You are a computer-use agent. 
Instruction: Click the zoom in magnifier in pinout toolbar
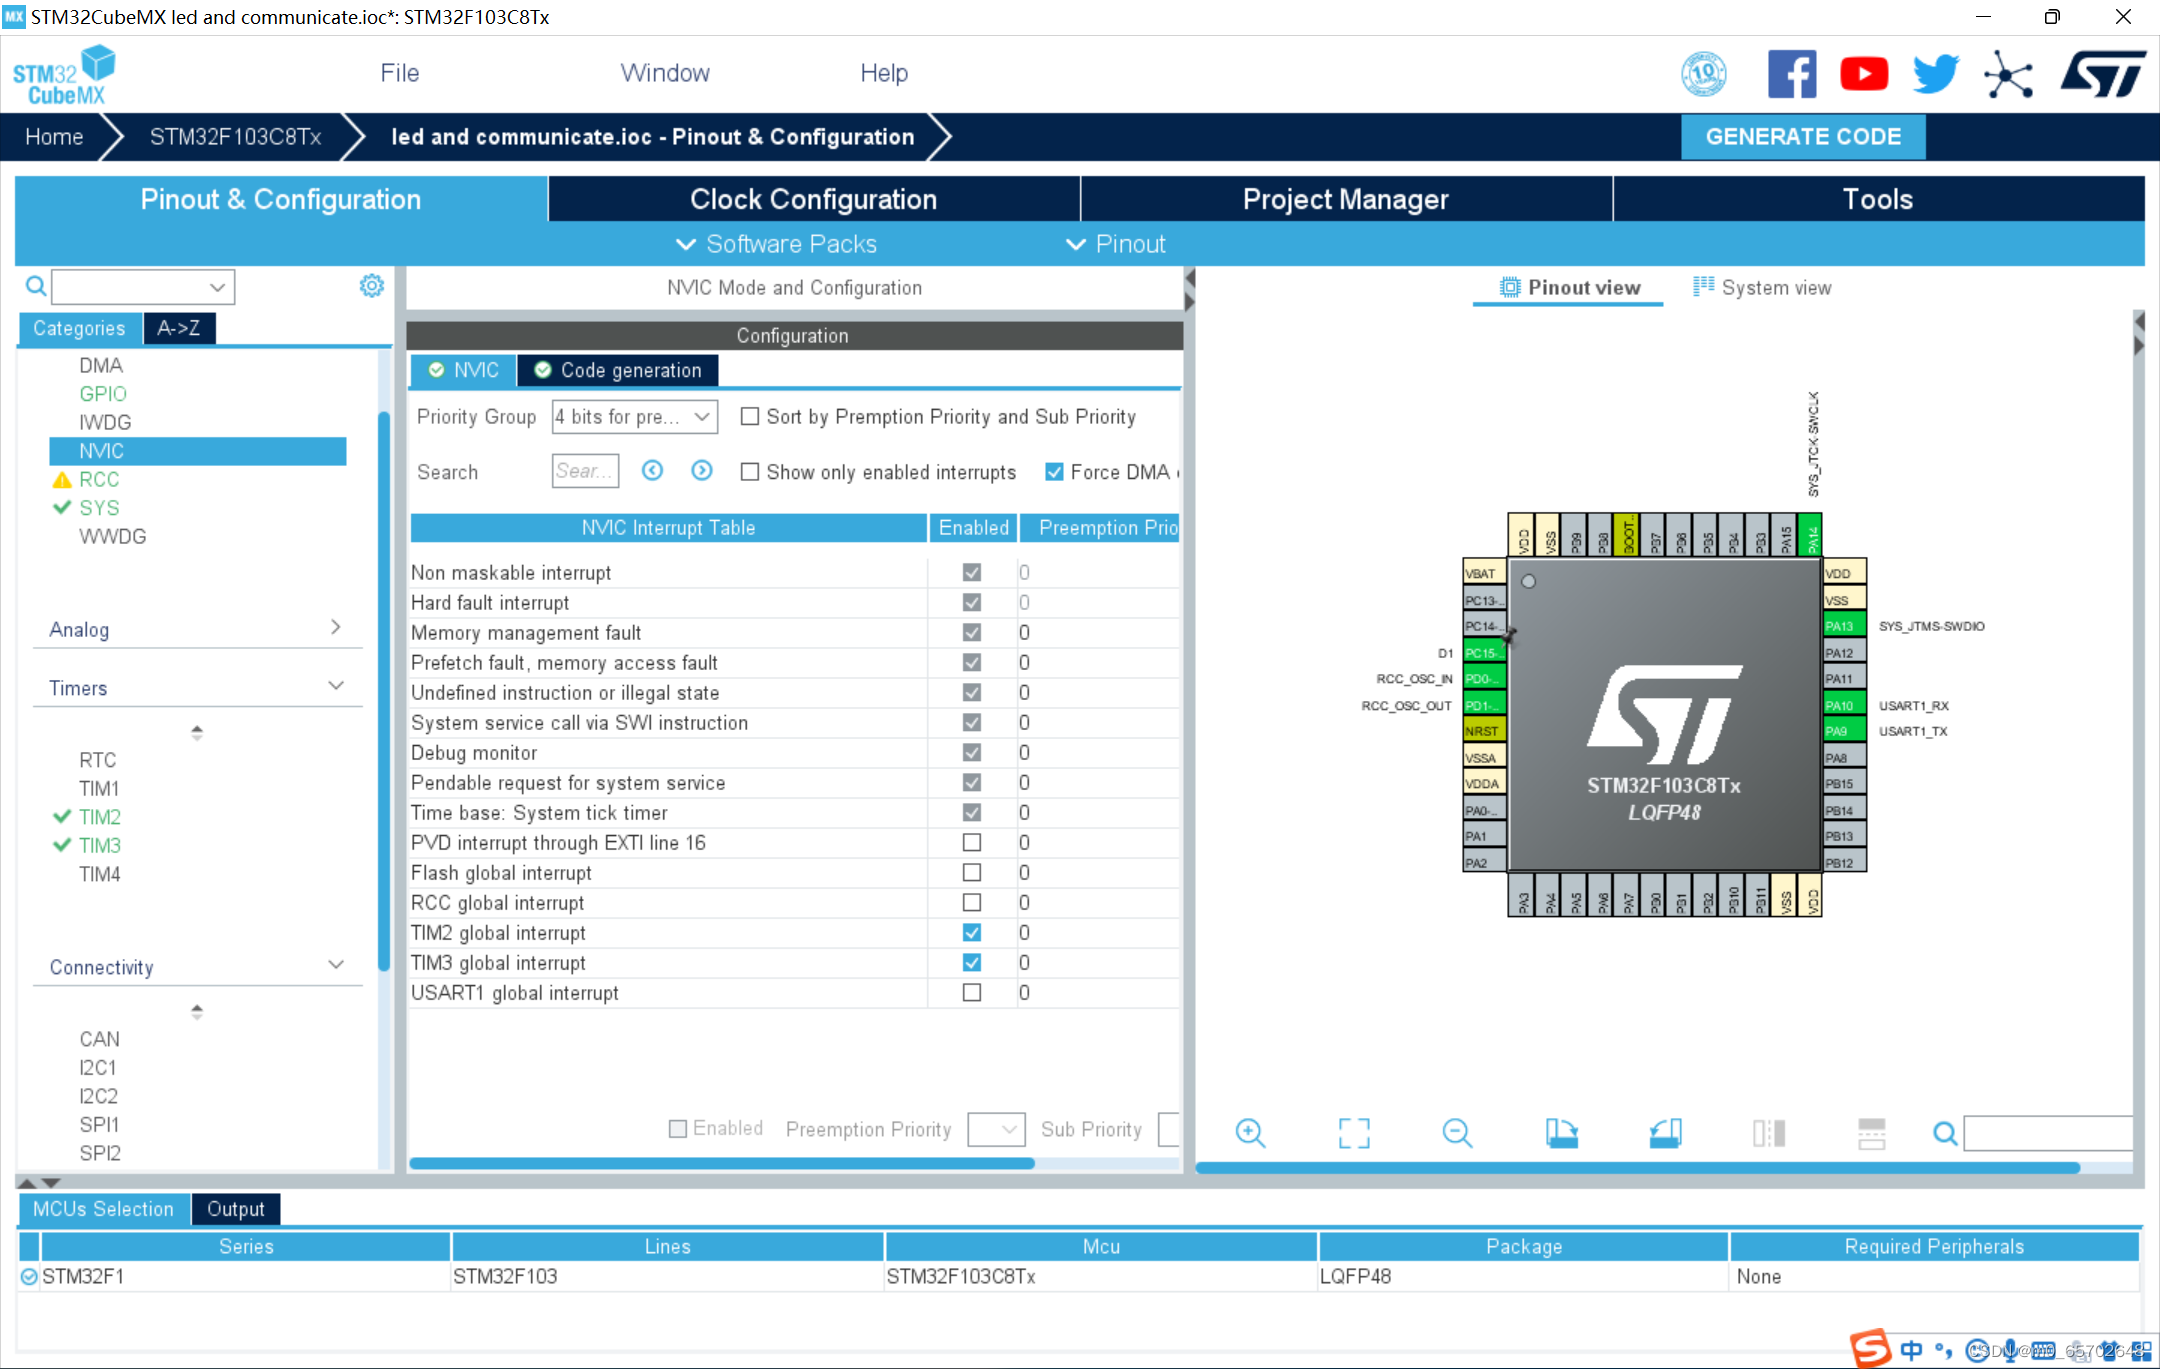point(1250,1132)
